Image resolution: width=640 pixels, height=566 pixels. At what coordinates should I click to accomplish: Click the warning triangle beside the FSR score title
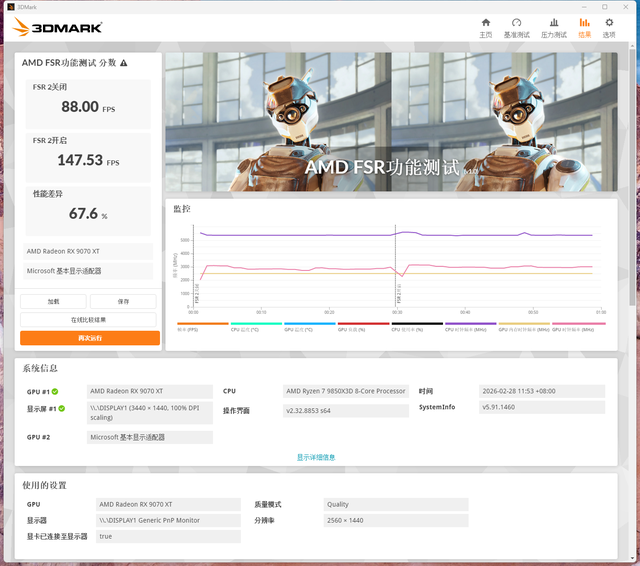tap(124, 63)
